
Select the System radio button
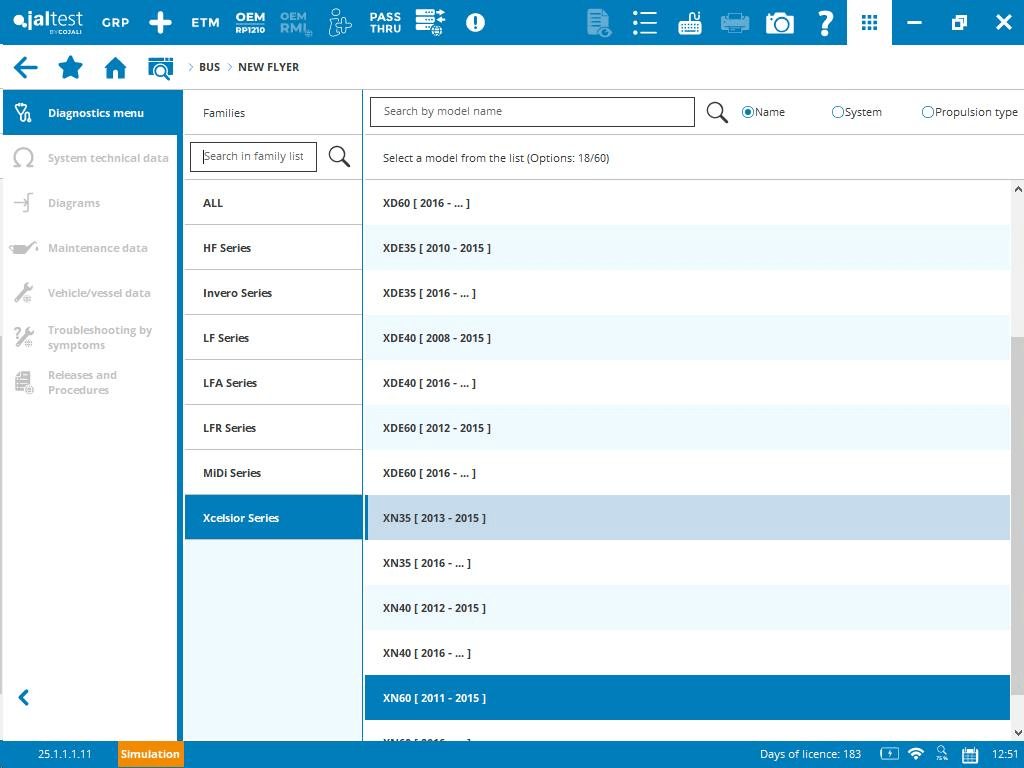coord(838,112)
